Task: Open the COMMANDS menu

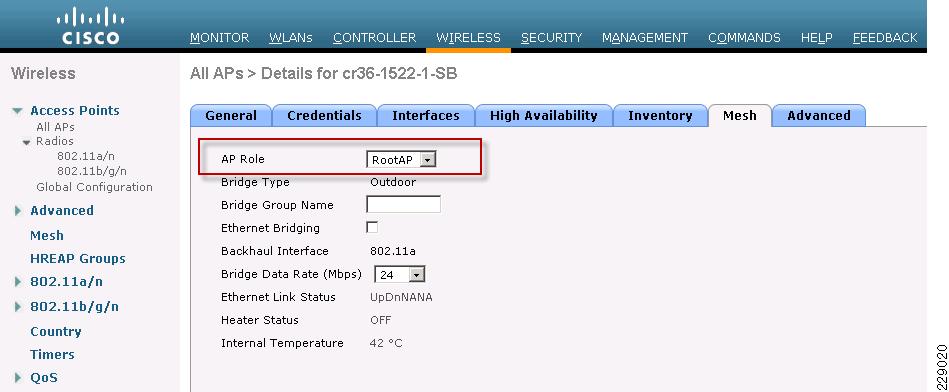Action: point(744,38)
